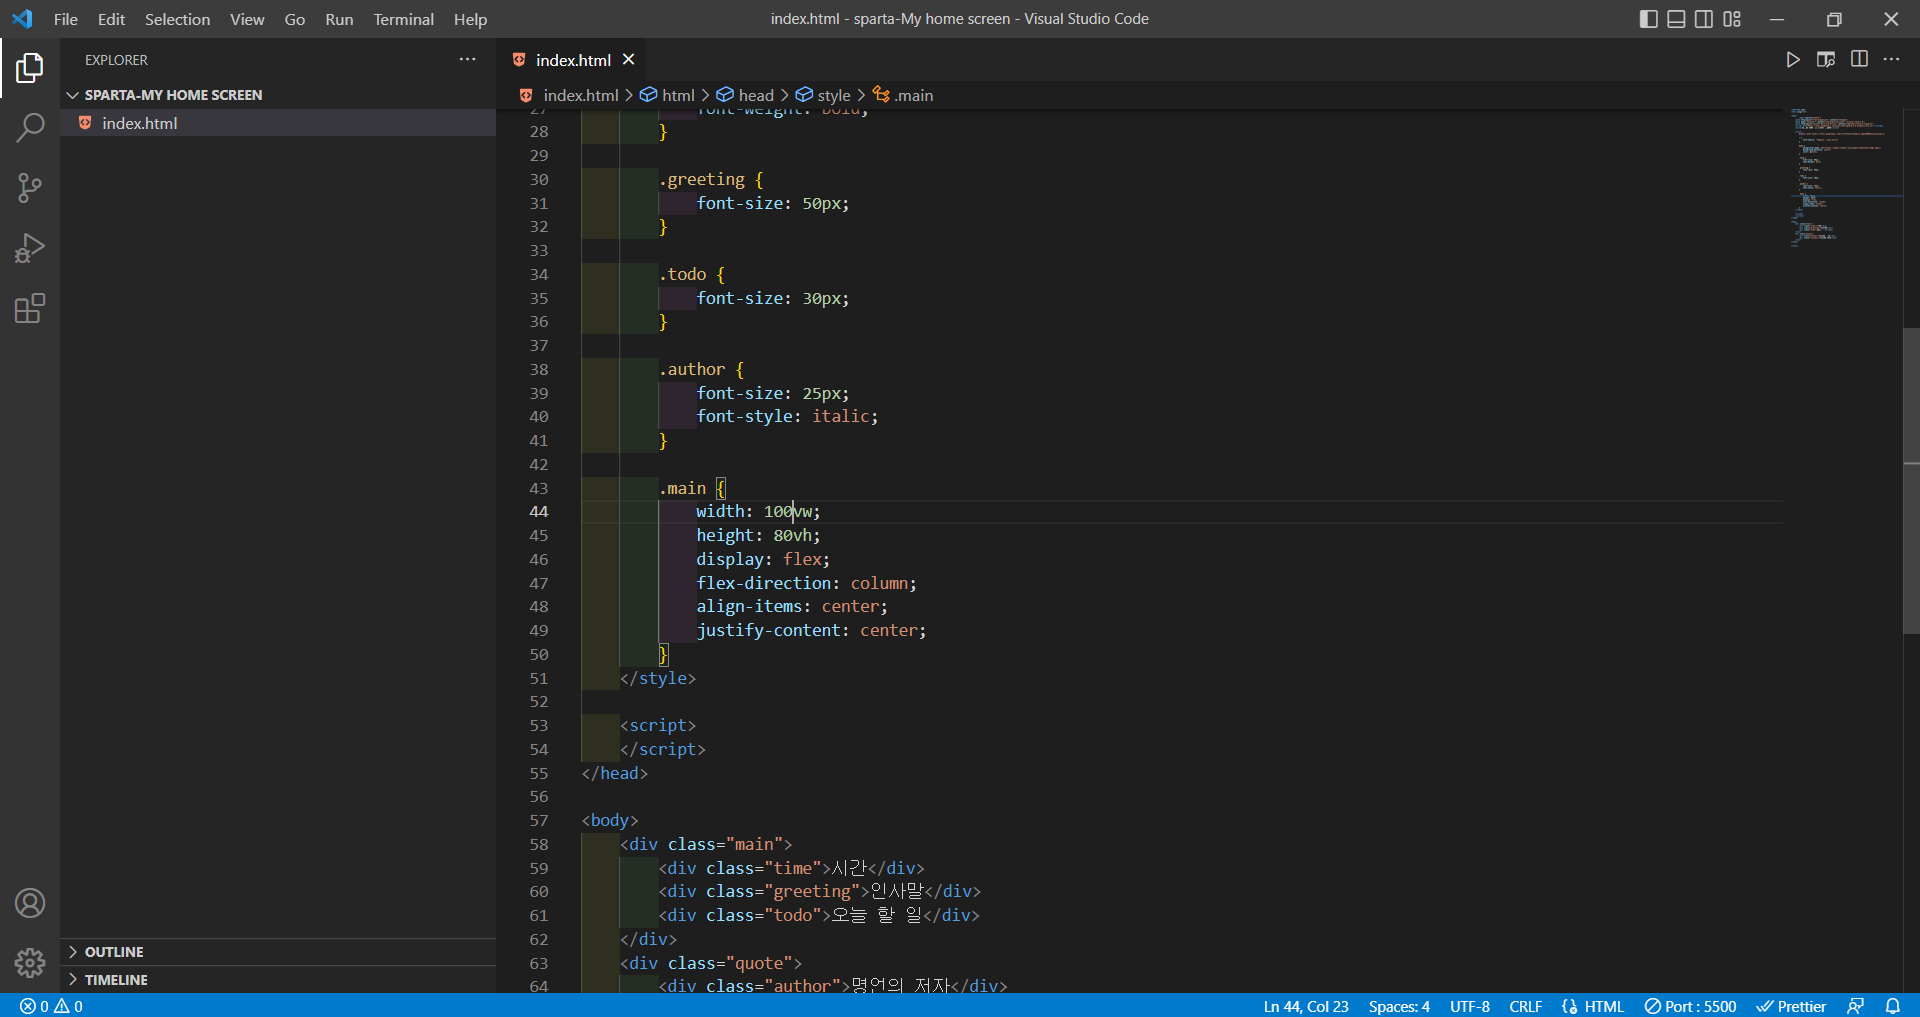Expand the TIMELINE section
Screen dimensions: 1920x1017
278,980
